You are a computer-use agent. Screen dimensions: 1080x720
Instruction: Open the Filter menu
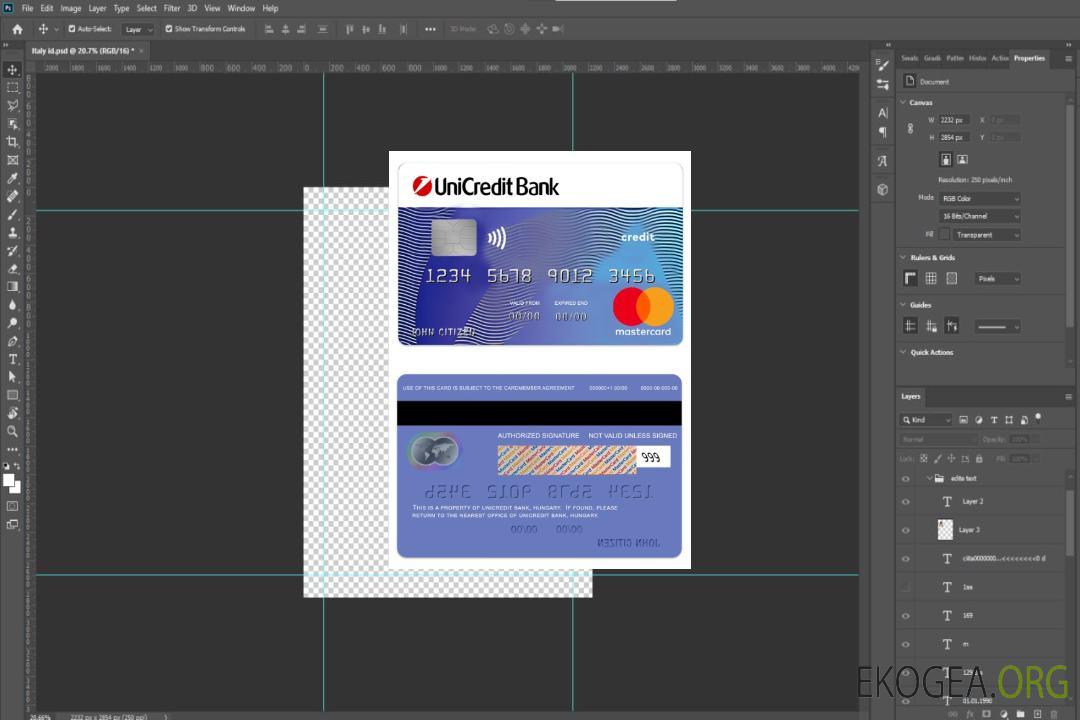(x=172, y=8)
